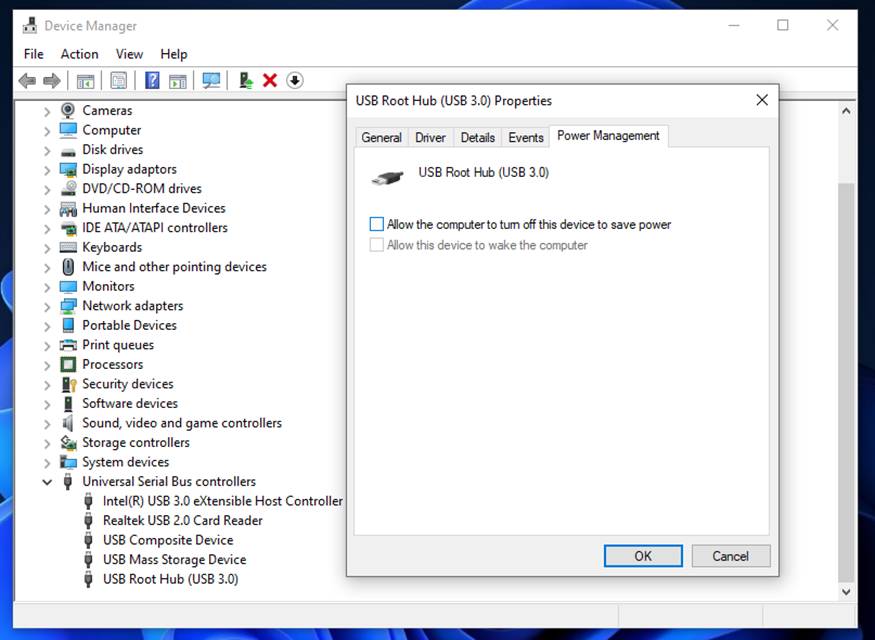The image size is (875, 640).
Task: Select "Realtek USB 2.0 Card Reader"
Action: tap(182, 521)
